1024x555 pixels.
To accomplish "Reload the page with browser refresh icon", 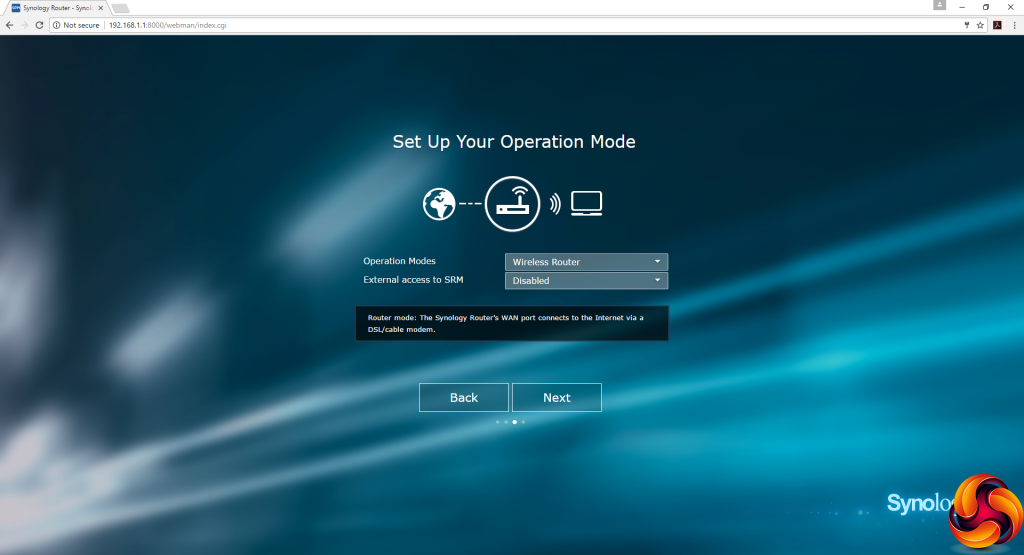I will click(39, 25).
